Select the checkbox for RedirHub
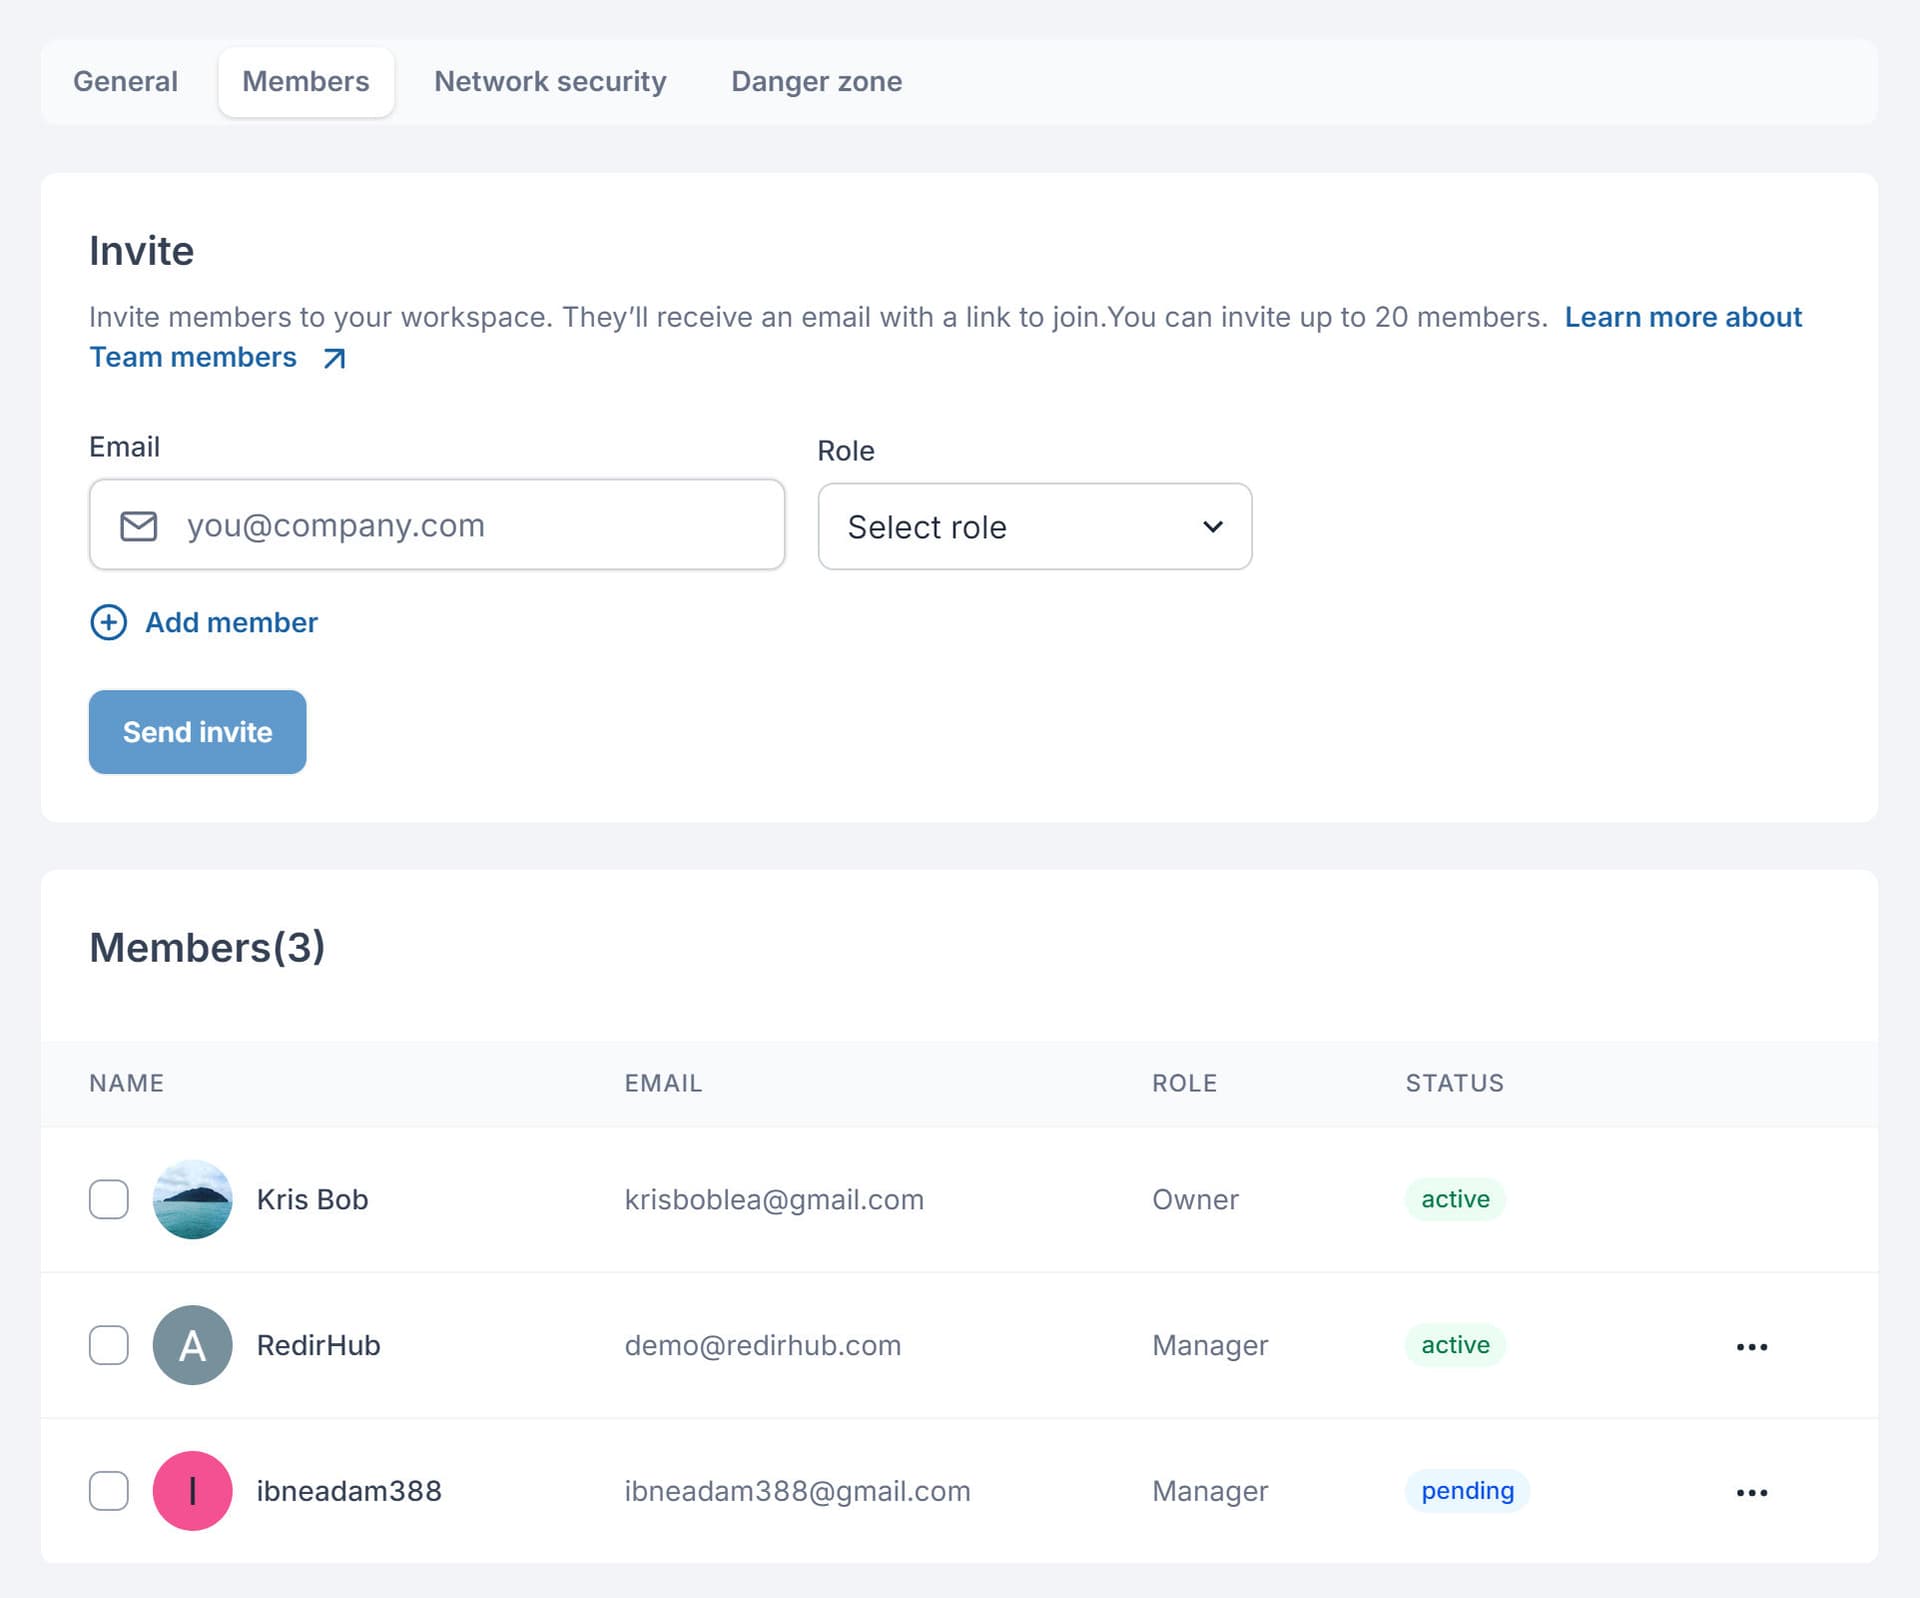Screen dimensions: 1920x1598 108,1345
